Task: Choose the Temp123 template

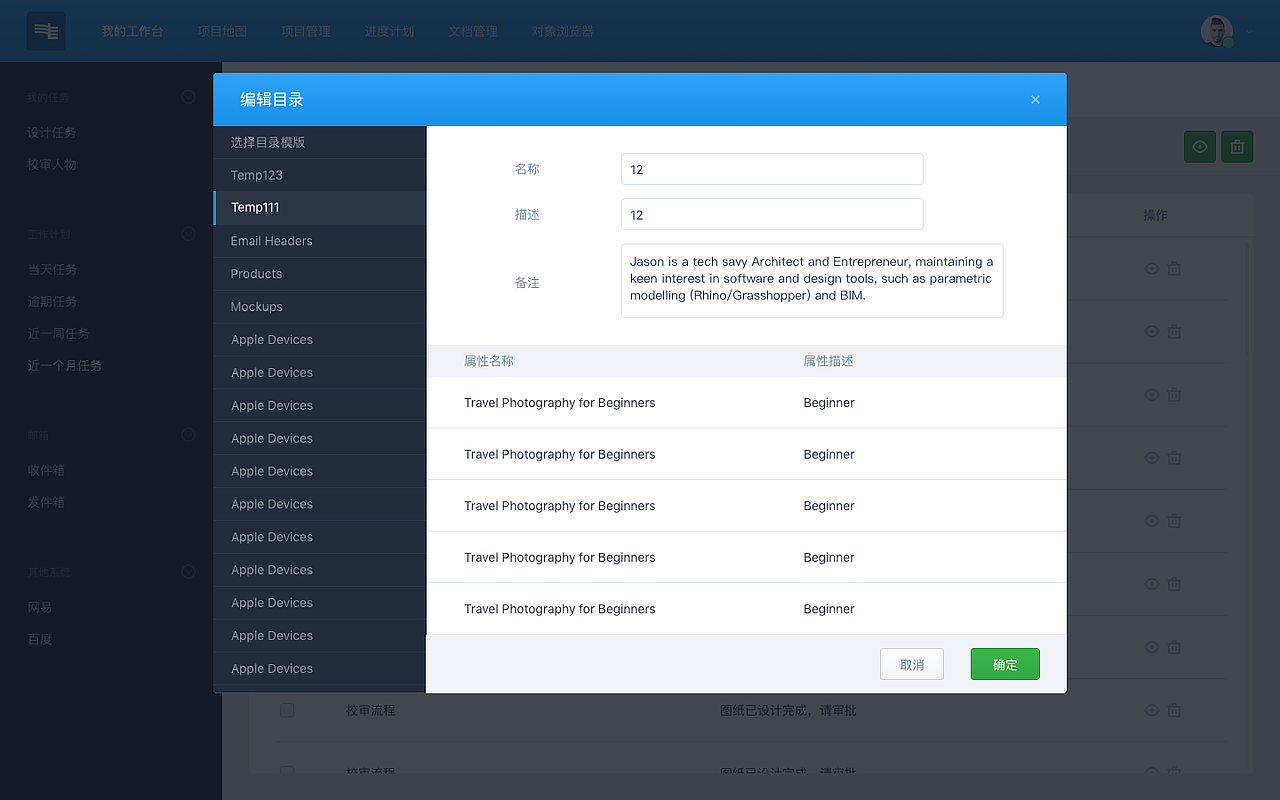Action: click(320, 175)
